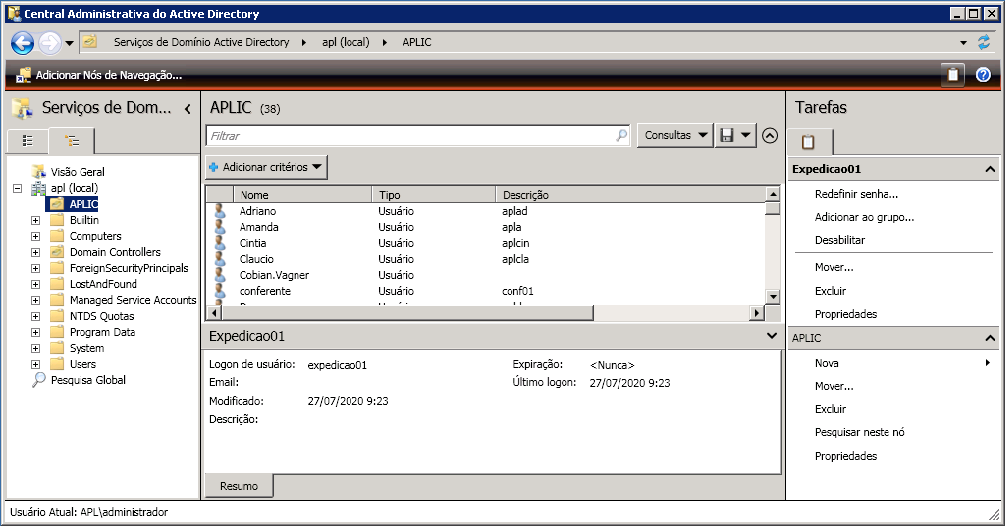Open the Nova submenu in APLIC tasks
This screenshot has width=1005, height=526.
[901, 363]
